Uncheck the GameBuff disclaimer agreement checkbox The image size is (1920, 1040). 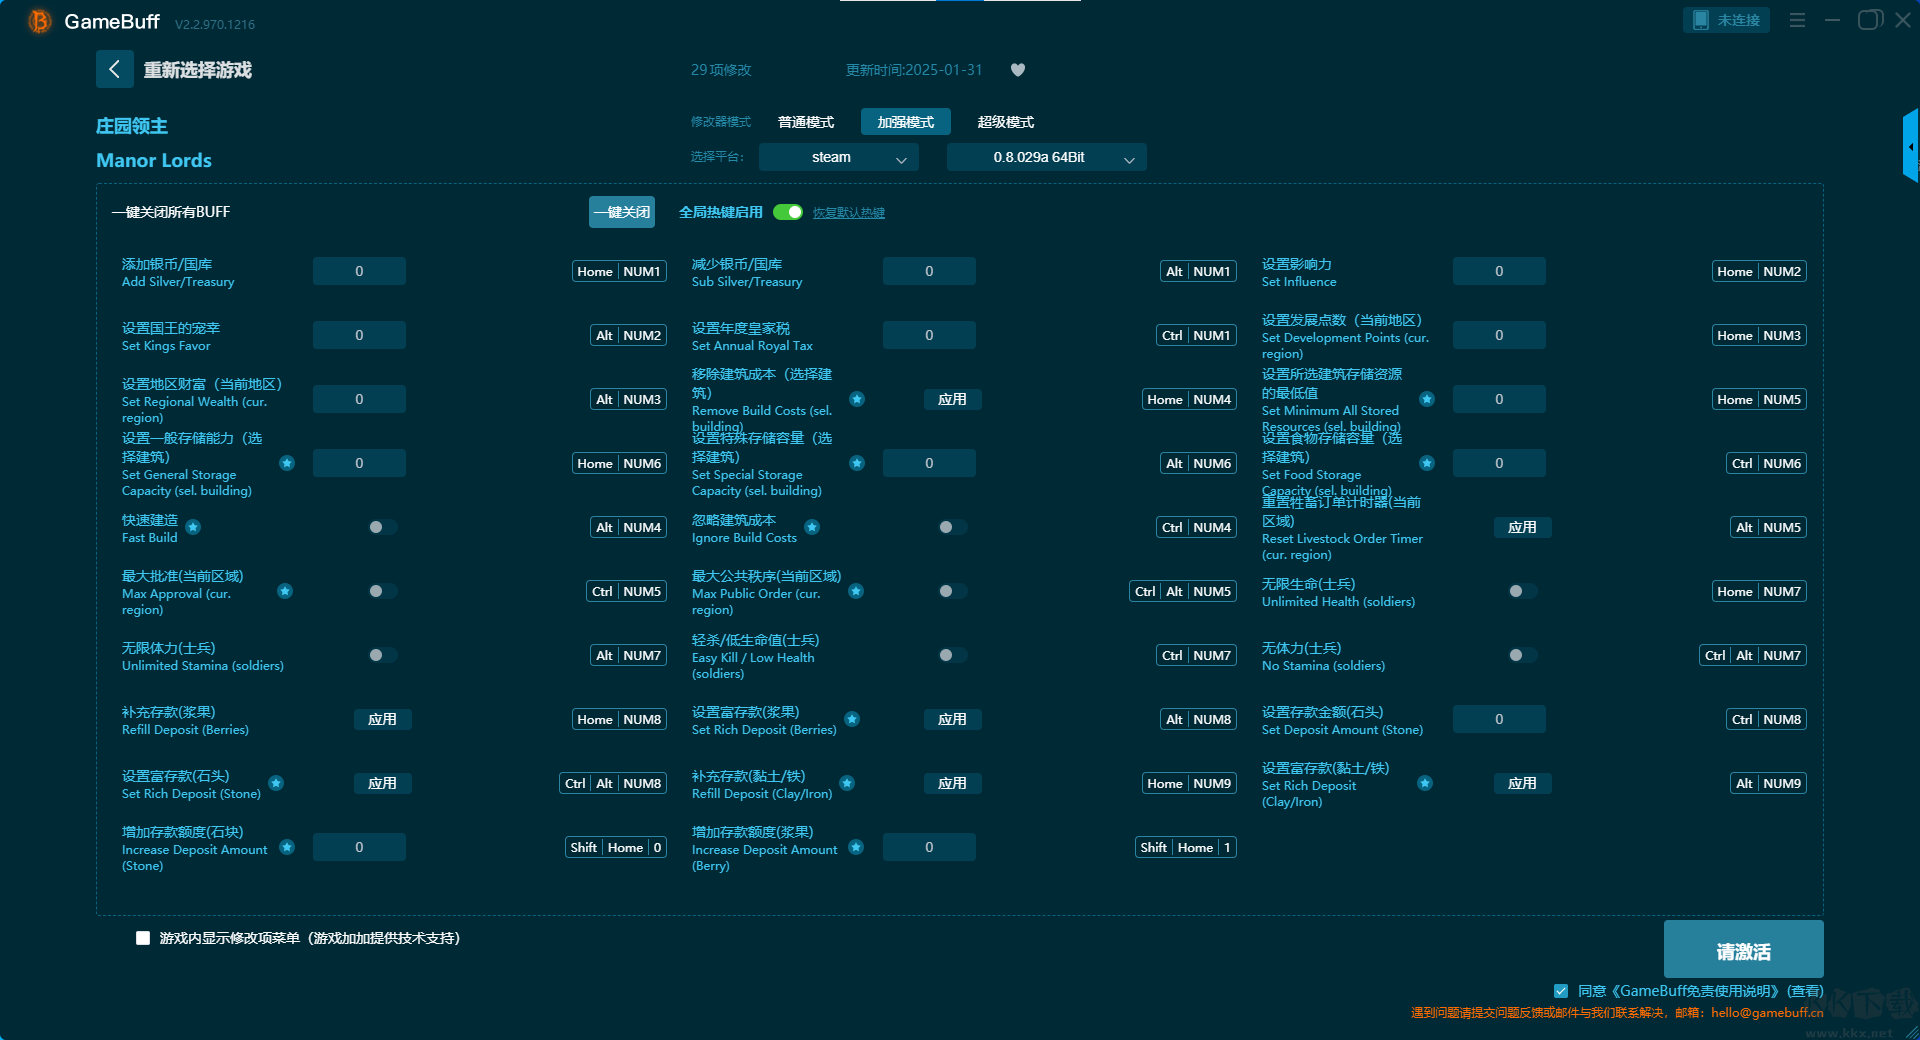click(1561, 991)
